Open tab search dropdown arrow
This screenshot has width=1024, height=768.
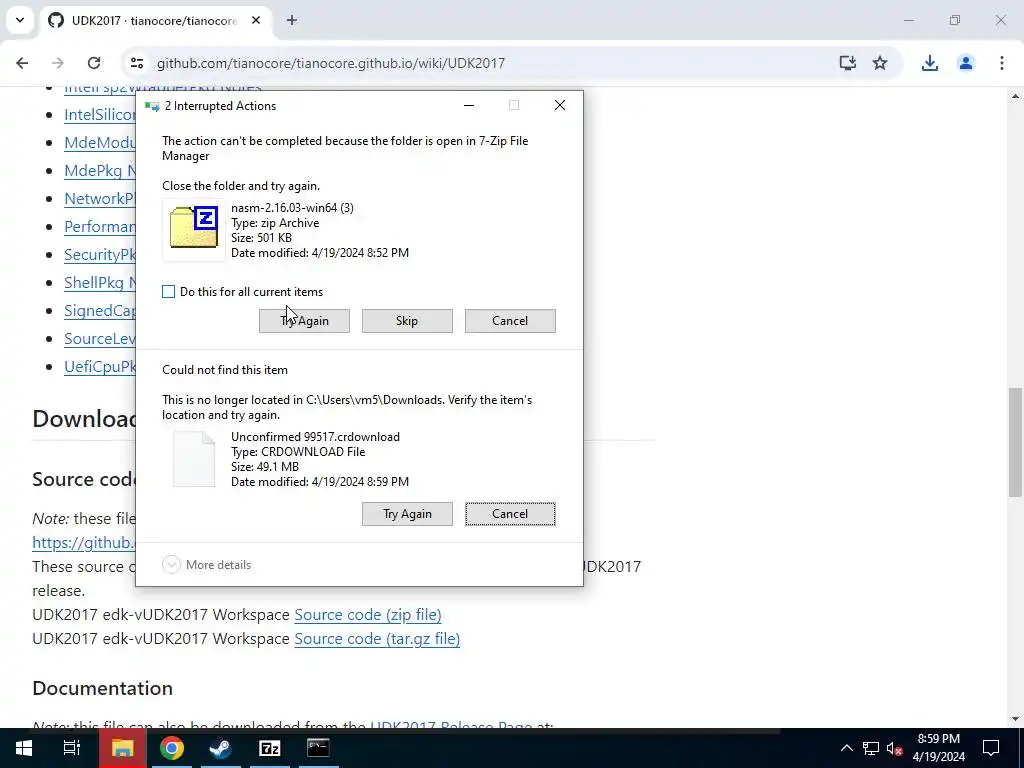click(20, 20)
